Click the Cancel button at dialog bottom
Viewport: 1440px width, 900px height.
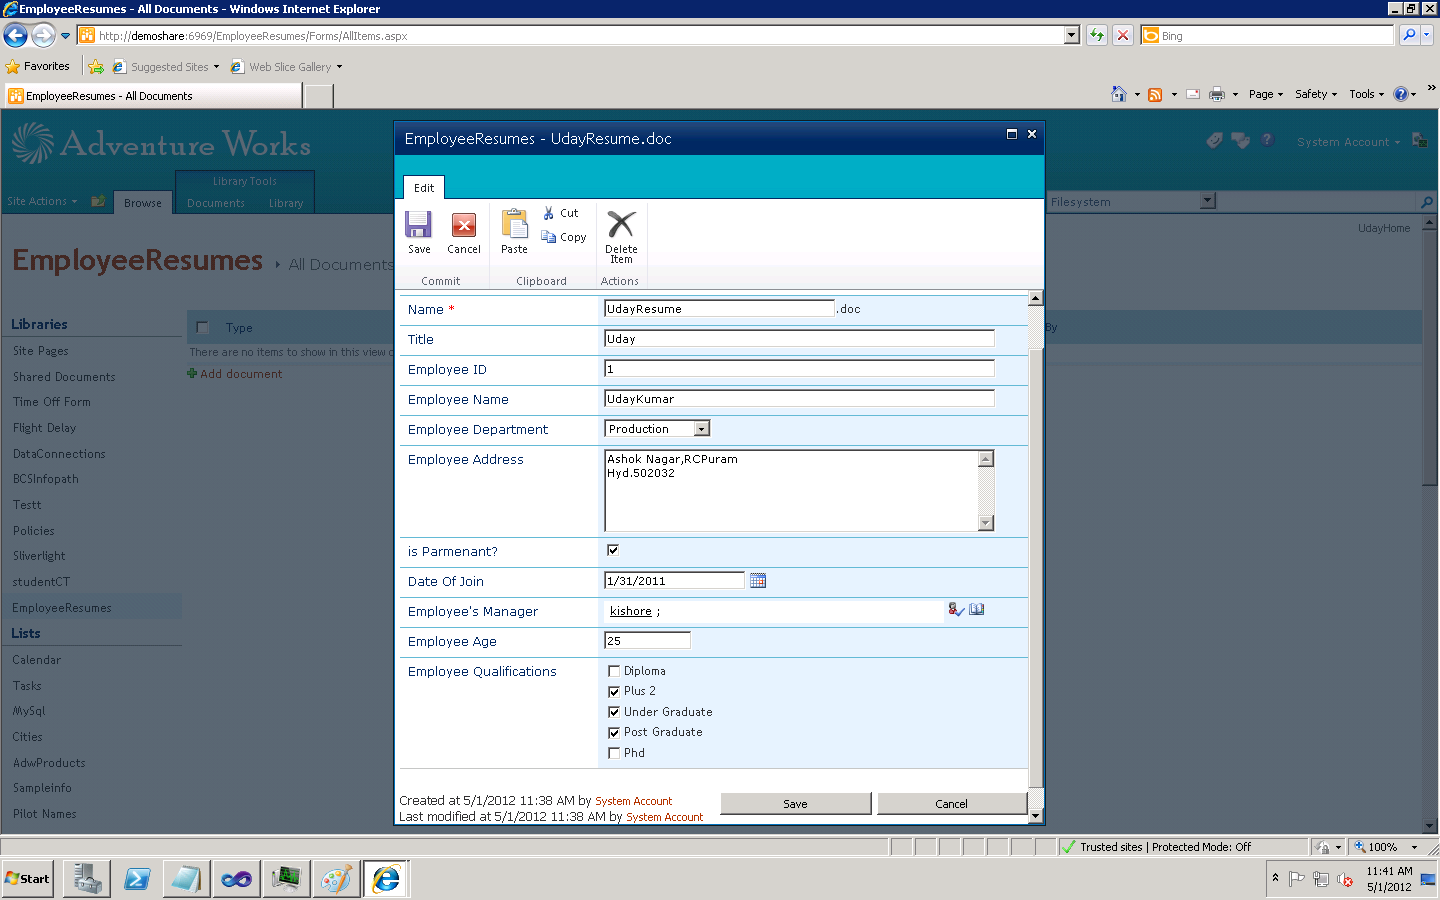point(951,803)
